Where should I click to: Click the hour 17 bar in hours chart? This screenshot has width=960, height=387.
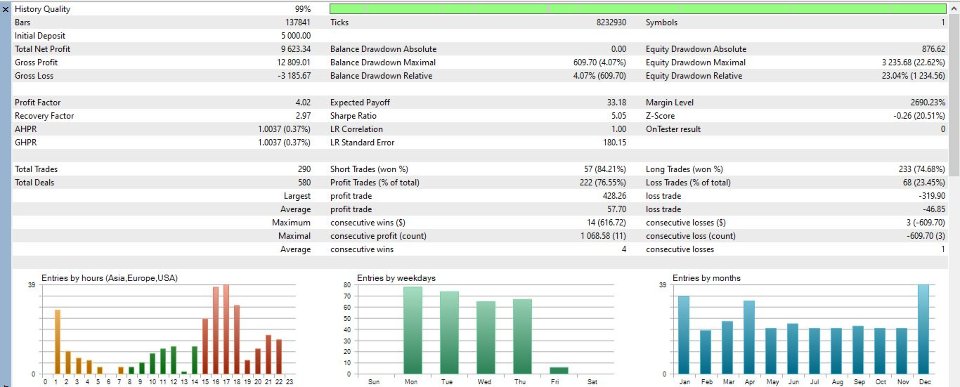coord(226,329)
